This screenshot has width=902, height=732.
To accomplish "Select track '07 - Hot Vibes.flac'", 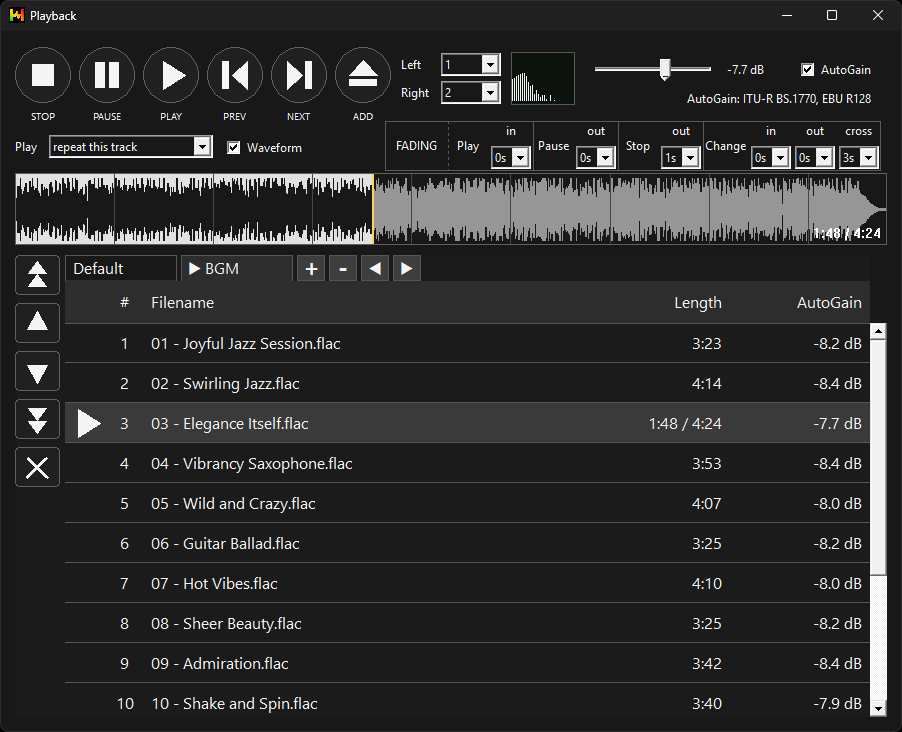I will (467, 584).
